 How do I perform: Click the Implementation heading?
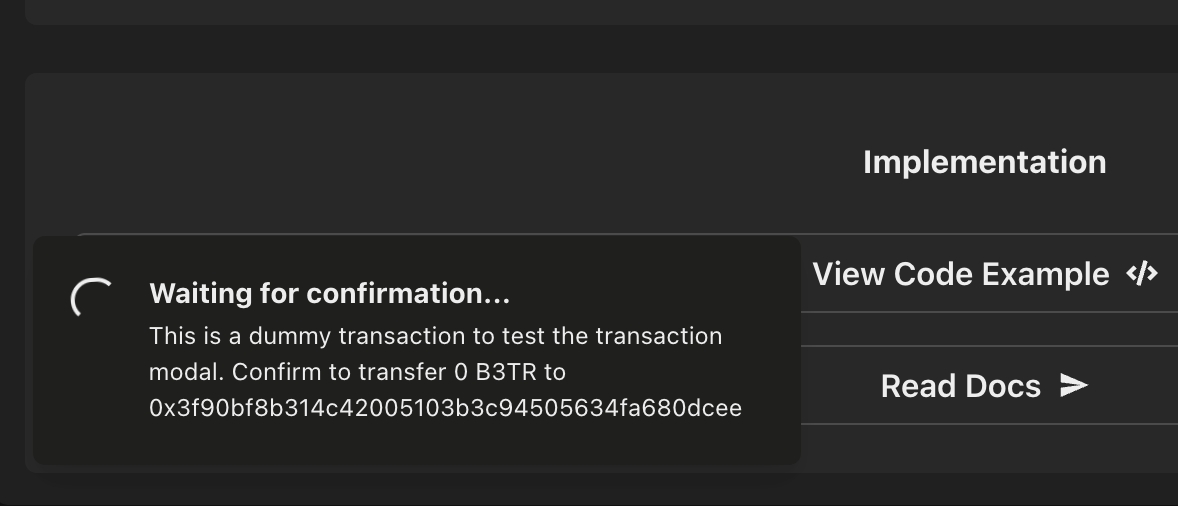(984, 162)
